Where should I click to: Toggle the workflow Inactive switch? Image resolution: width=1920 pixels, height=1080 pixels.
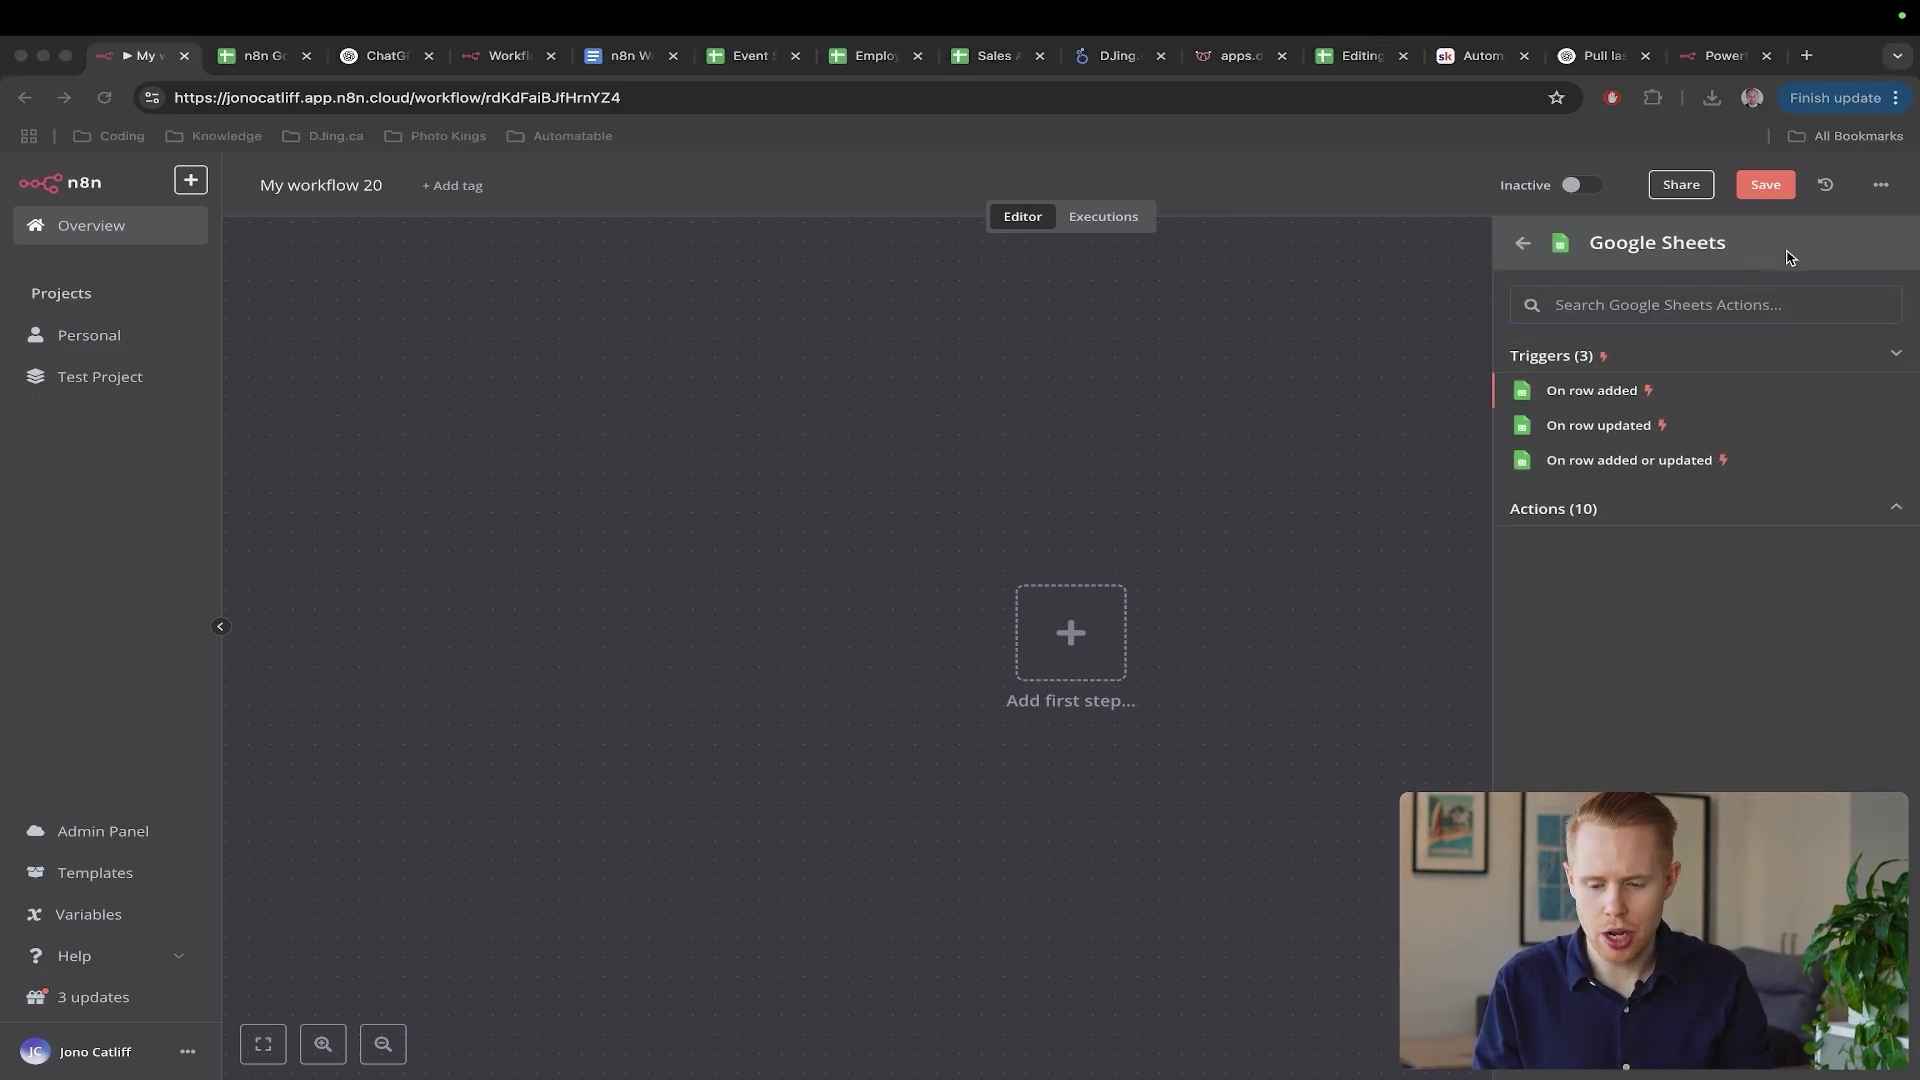point(1580,185)
